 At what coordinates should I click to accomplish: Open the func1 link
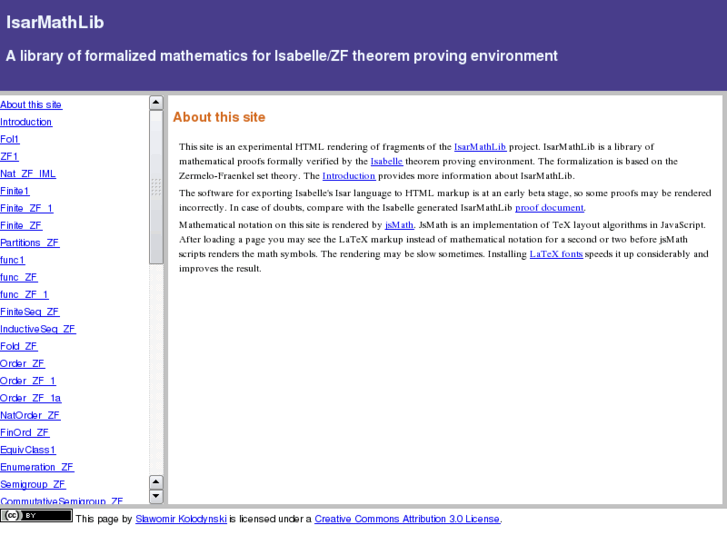pos(13,260)
